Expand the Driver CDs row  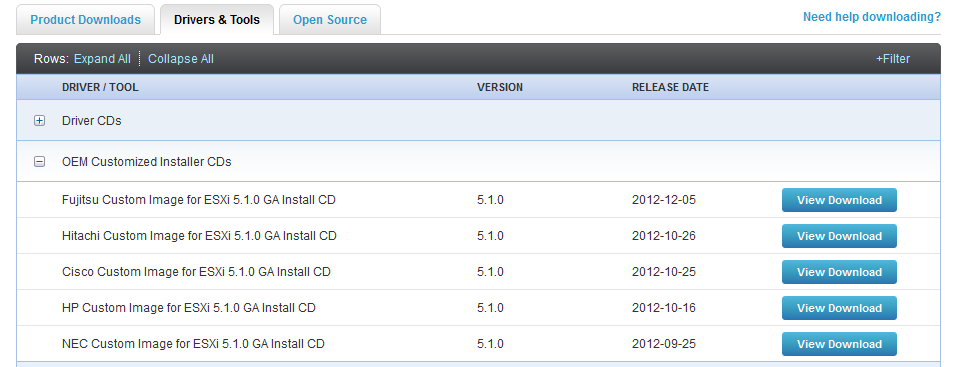click(x=39, y=121)
